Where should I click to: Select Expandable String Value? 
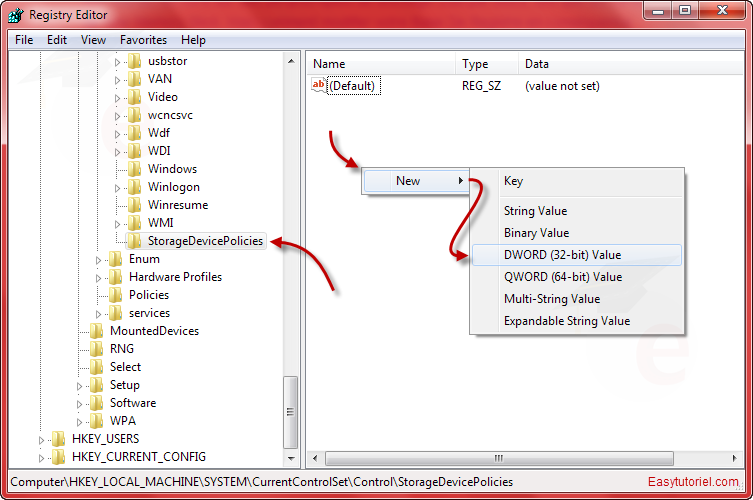click(x=577, y=321)
